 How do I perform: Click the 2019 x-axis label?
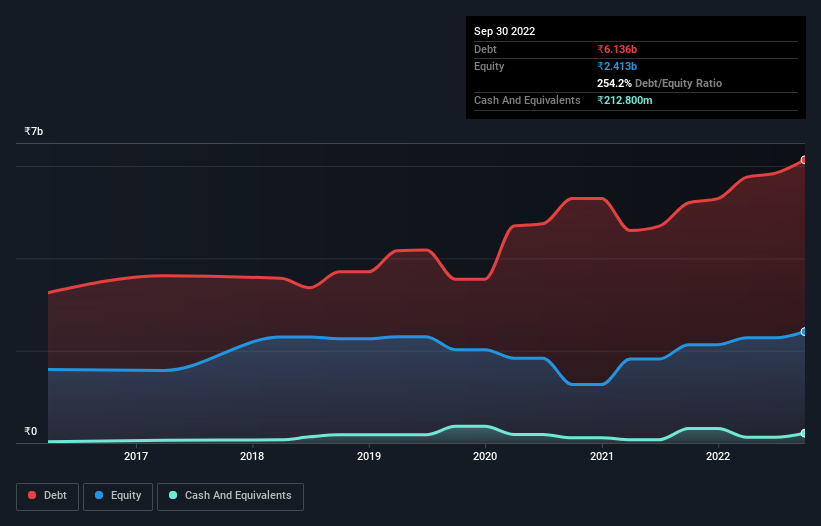(x=369, y=456)
